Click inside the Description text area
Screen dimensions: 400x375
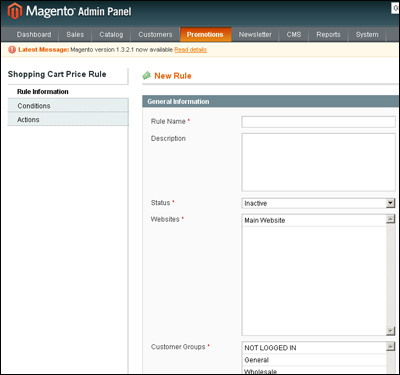click(318, 162)
